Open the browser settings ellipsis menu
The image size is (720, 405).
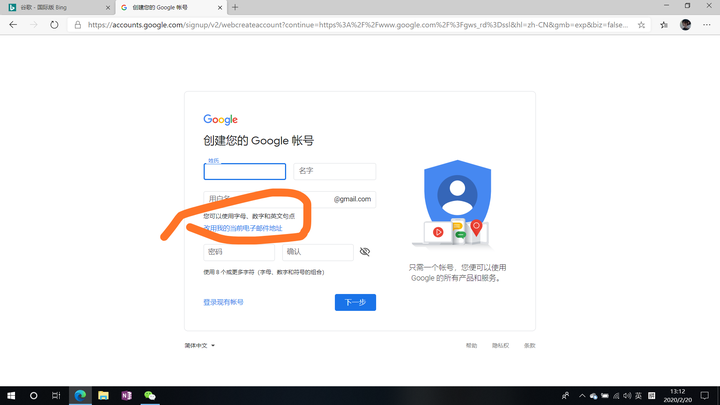tap(707, 25)
